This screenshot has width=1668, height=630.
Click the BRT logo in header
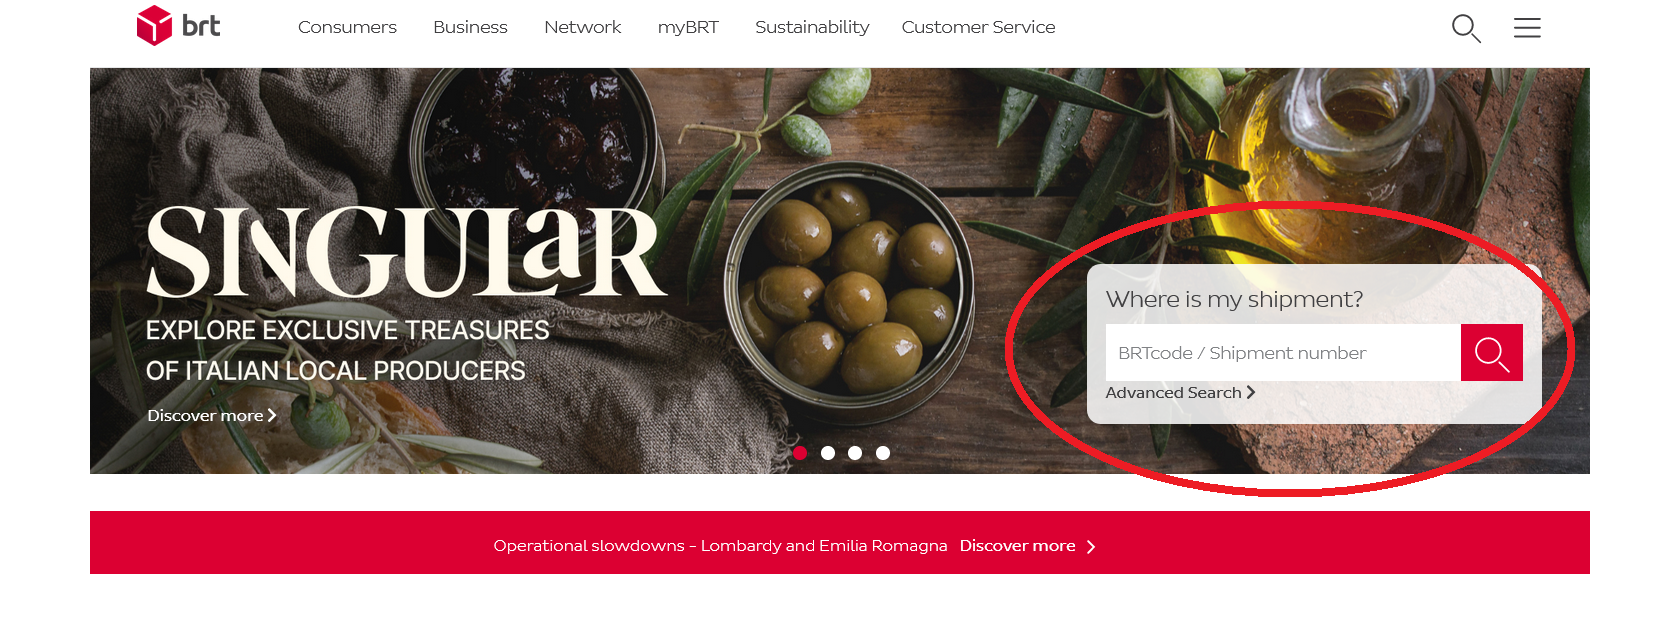coord(178,26)
